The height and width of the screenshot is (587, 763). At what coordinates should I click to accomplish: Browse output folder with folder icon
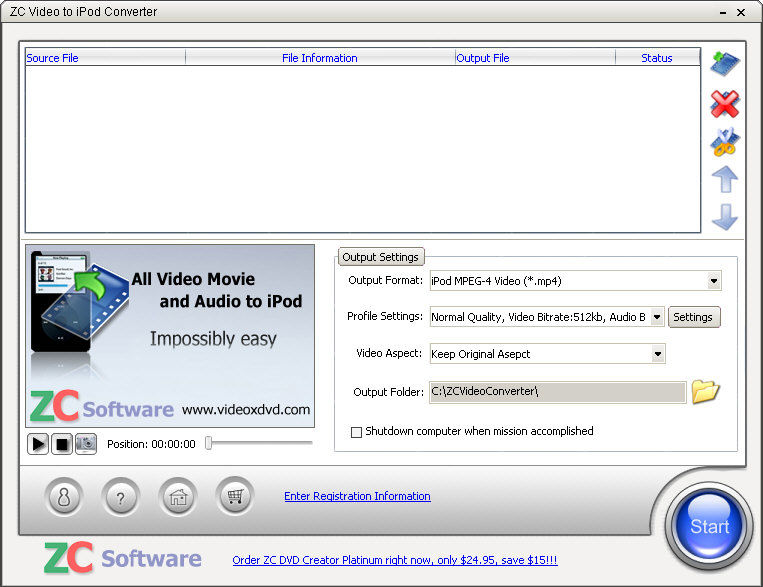click(705, 392)
